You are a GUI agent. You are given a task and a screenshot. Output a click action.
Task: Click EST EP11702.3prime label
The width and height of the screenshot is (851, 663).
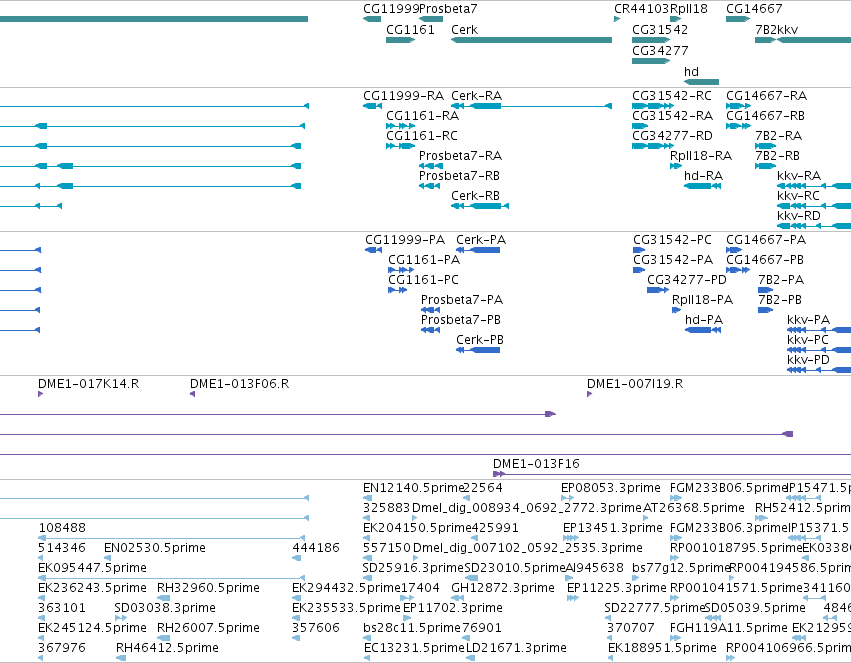click(453, 608)
